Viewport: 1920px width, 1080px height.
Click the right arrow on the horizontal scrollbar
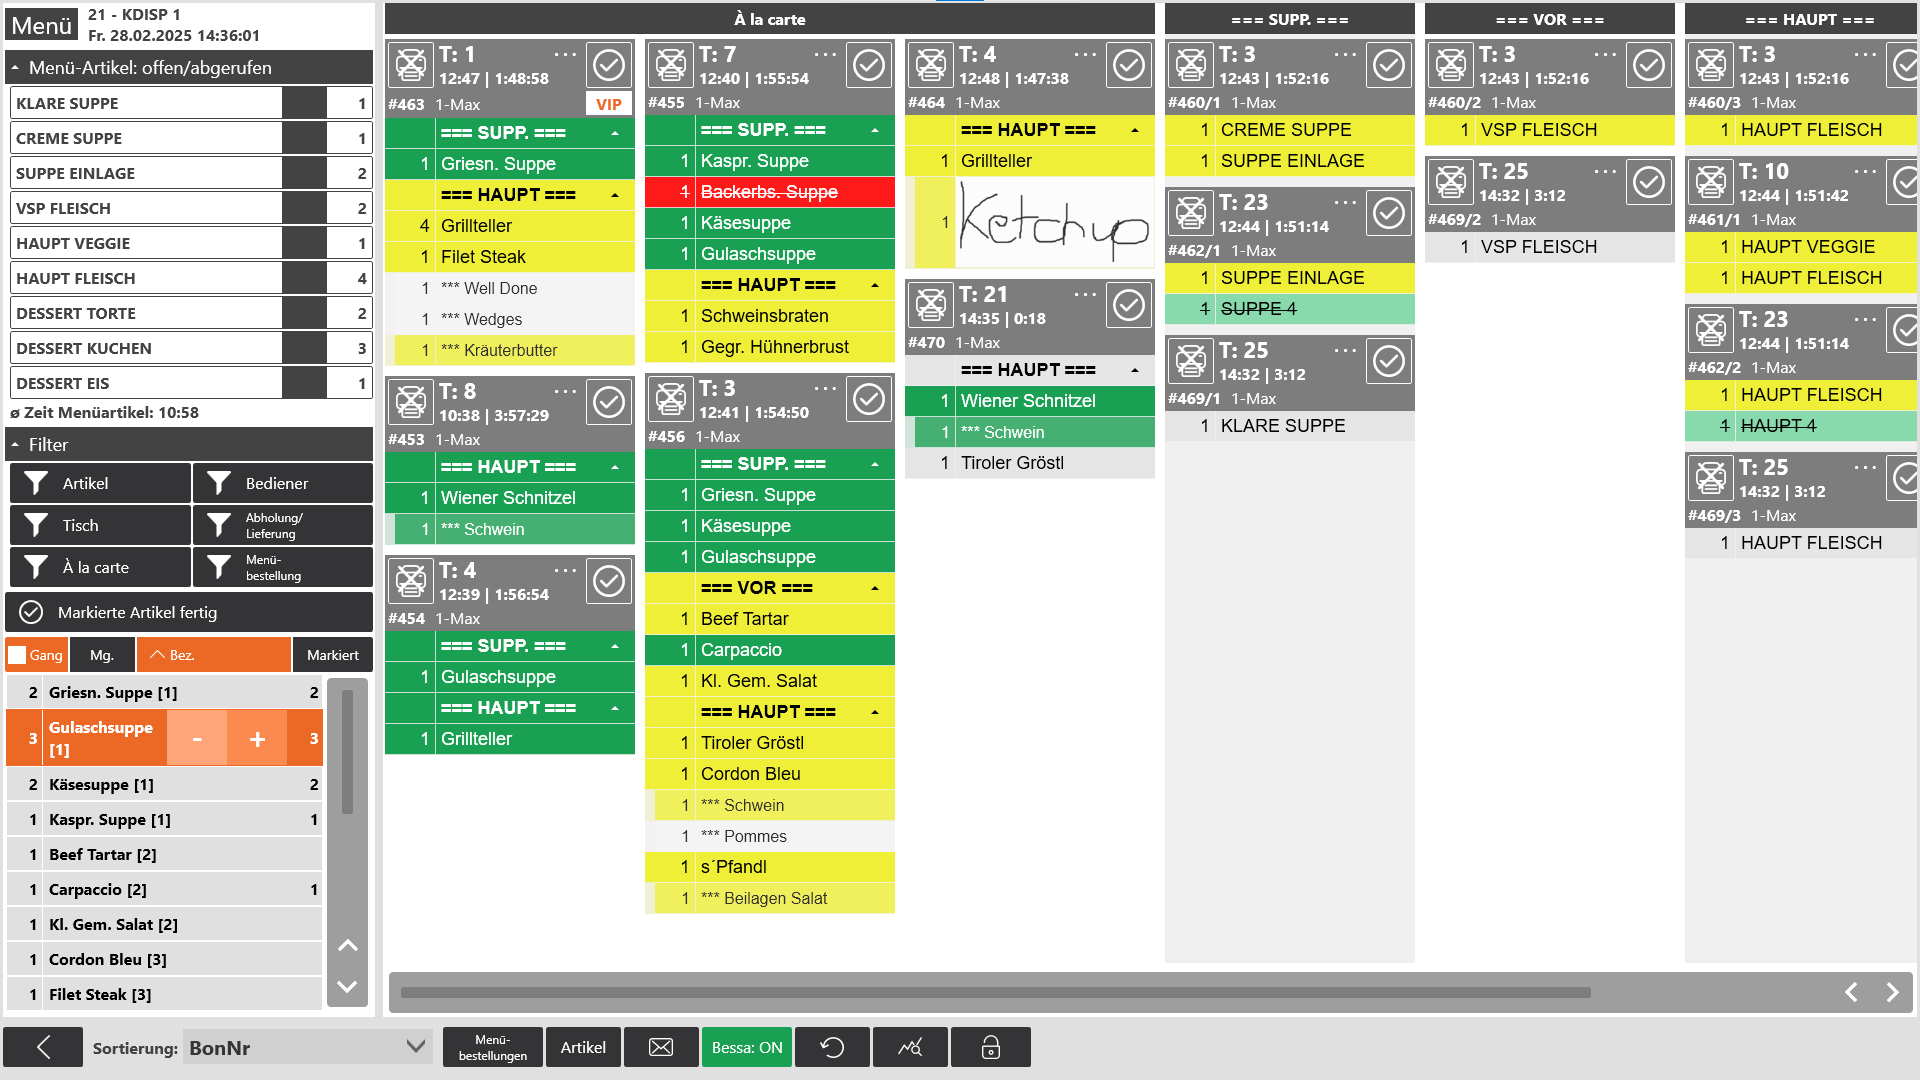(1891, 992)
